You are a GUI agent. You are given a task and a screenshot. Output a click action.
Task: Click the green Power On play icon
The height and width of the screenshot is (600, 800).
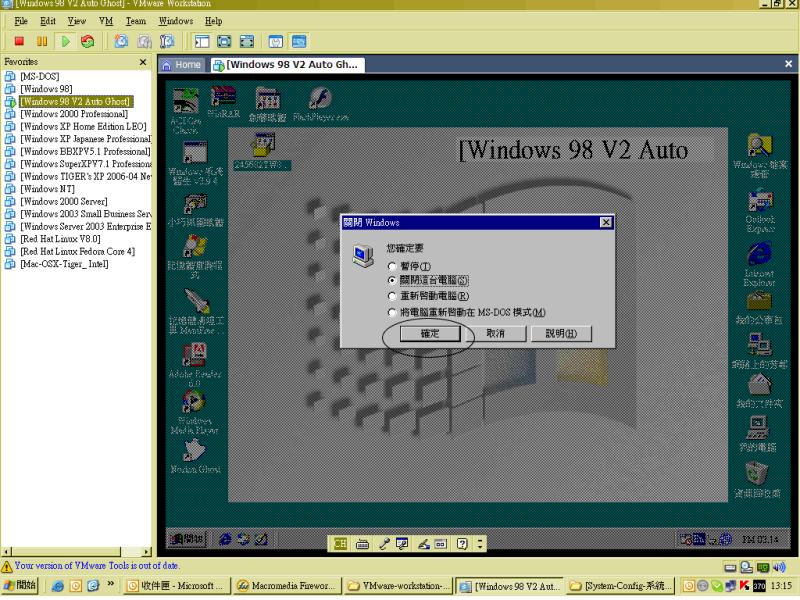pyautogui.click(x=65, y=41)
